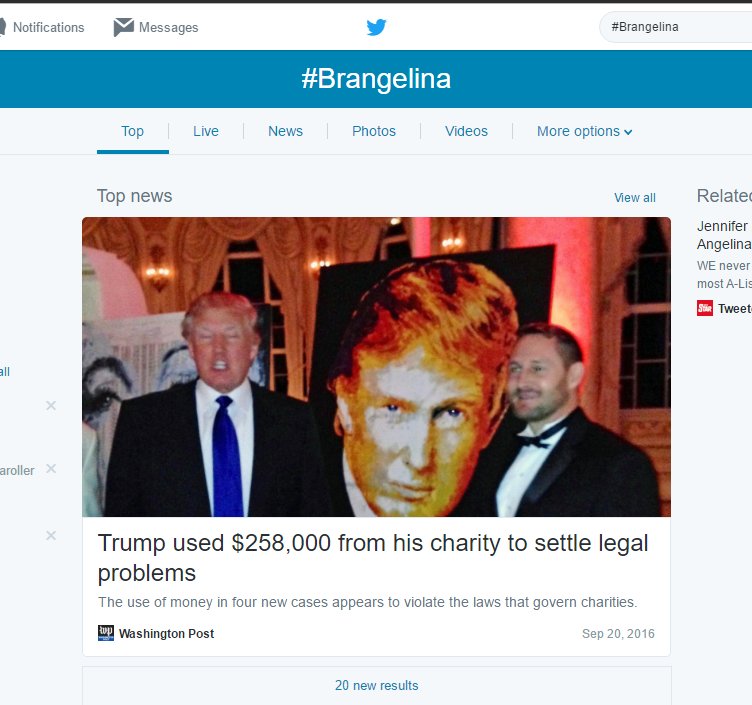
Task: Switch to the Live tab
Action: [x=206, y=131]
